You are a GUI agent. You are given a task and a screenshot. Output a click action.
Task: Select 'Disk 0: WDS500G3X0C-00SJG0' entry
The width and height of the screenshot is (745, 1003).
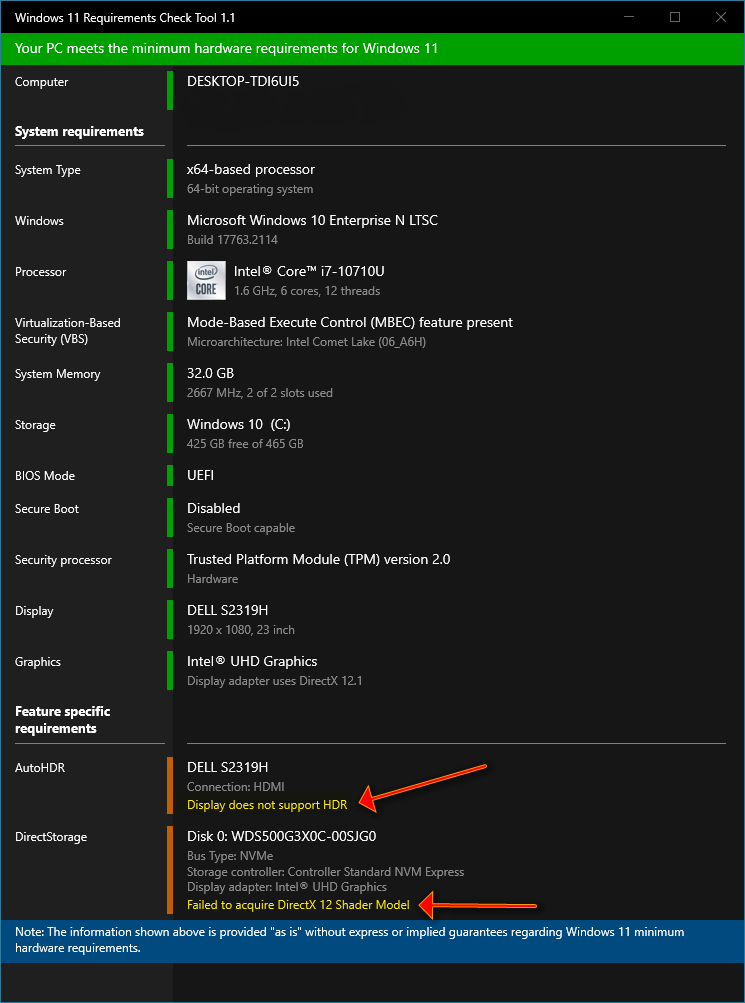click(281, 837)
